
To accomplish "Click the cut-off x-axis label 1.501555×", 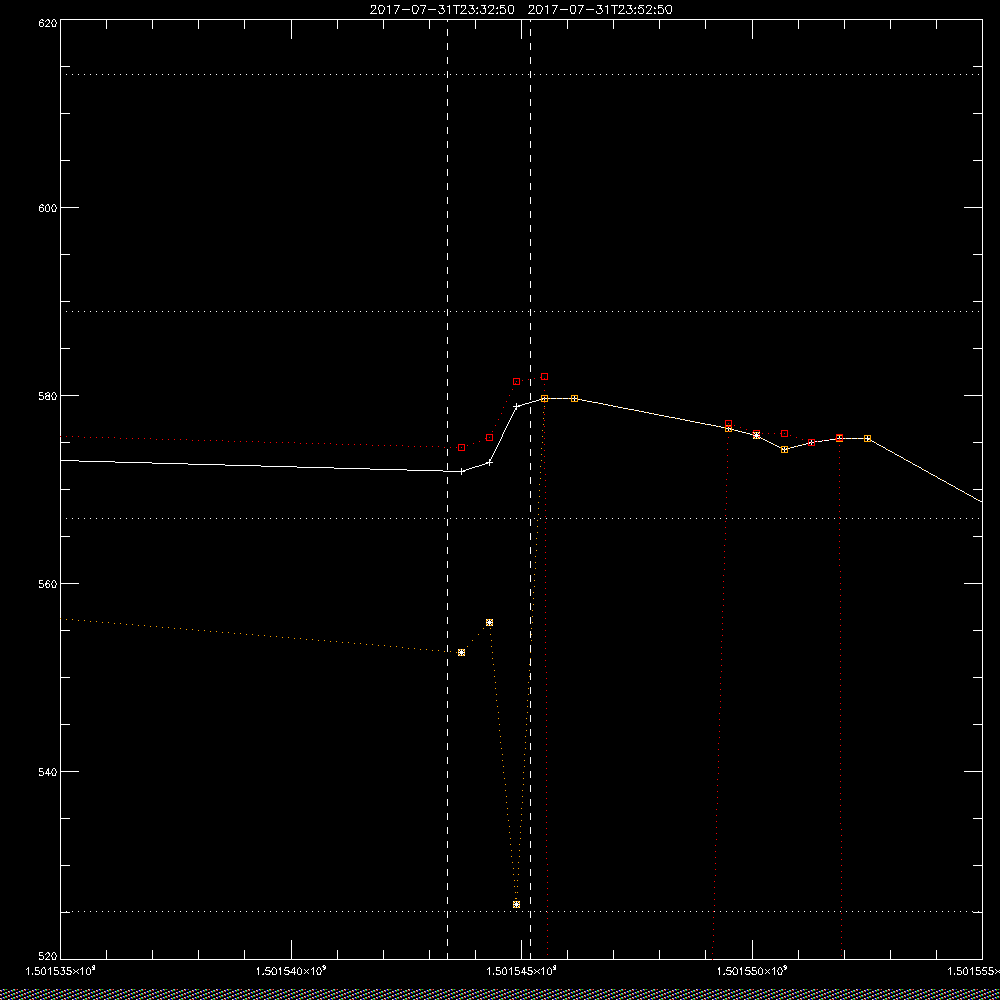I will (973, 971).
